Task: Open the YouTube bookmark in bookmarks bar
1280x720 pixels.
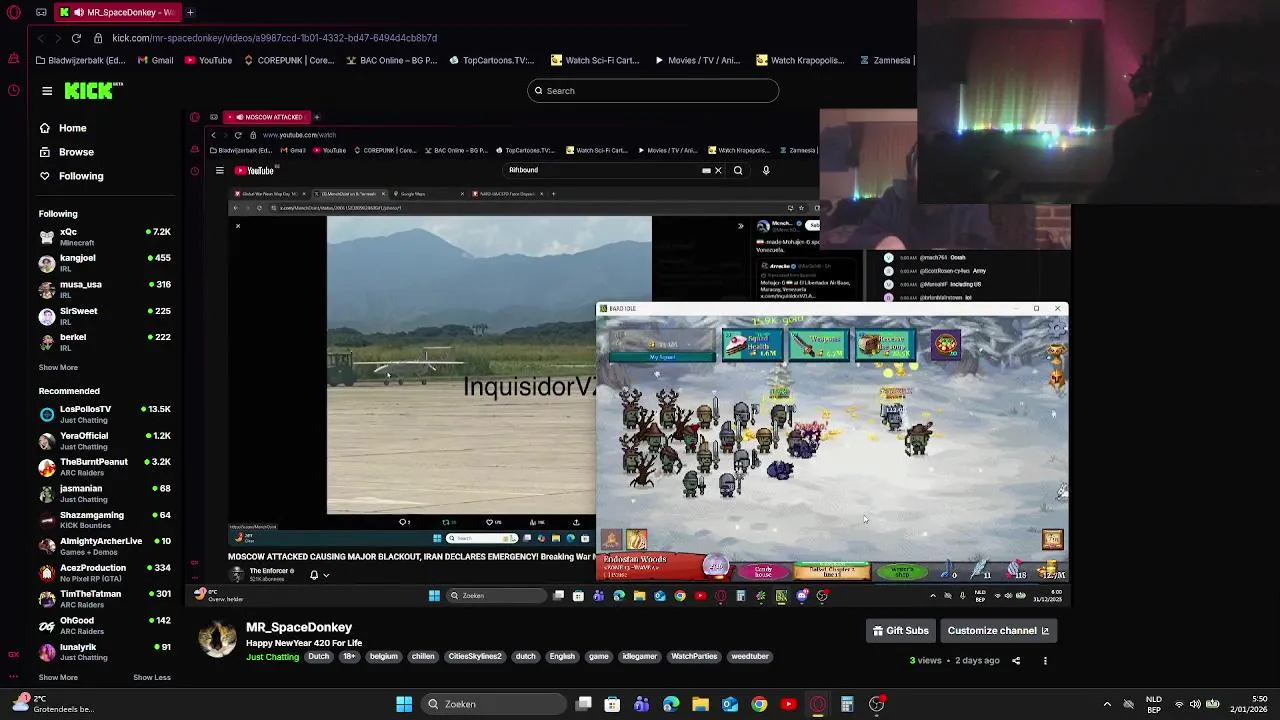Action: point(207,60)
